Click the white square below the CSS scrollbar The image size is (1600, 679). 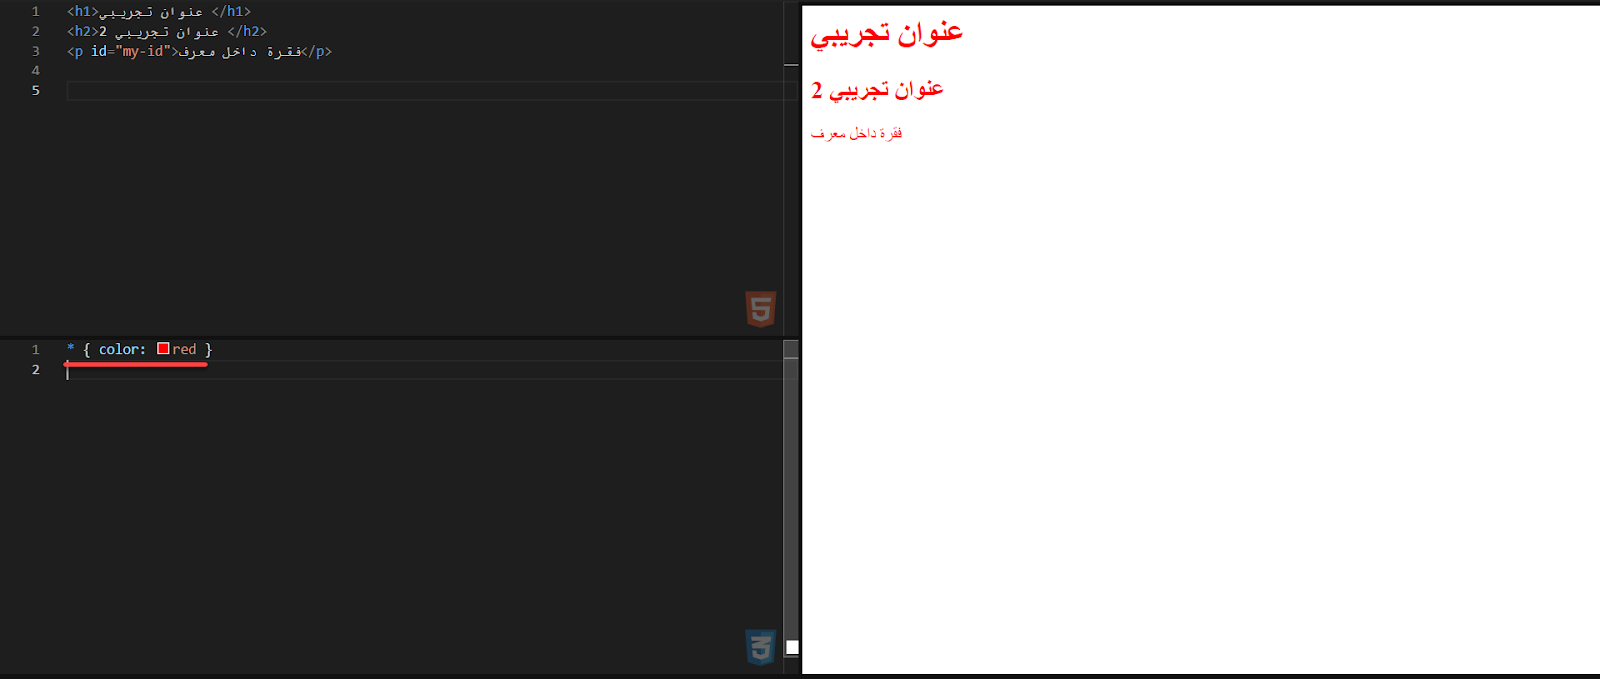[792, 647]
